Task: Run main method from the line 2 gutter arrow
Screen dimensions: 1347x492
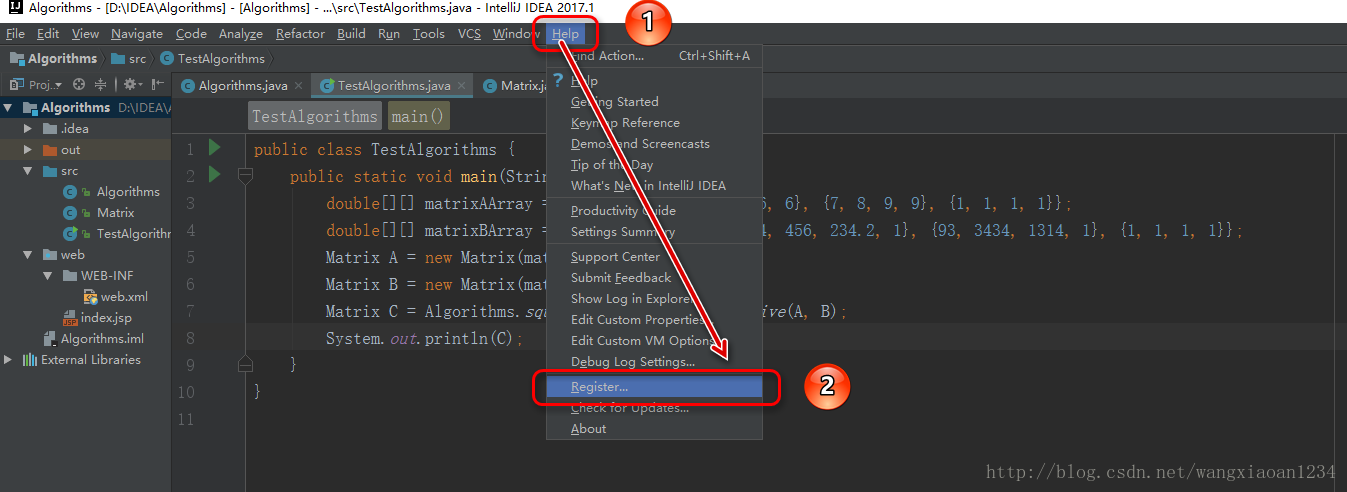Action: point(213,175)
